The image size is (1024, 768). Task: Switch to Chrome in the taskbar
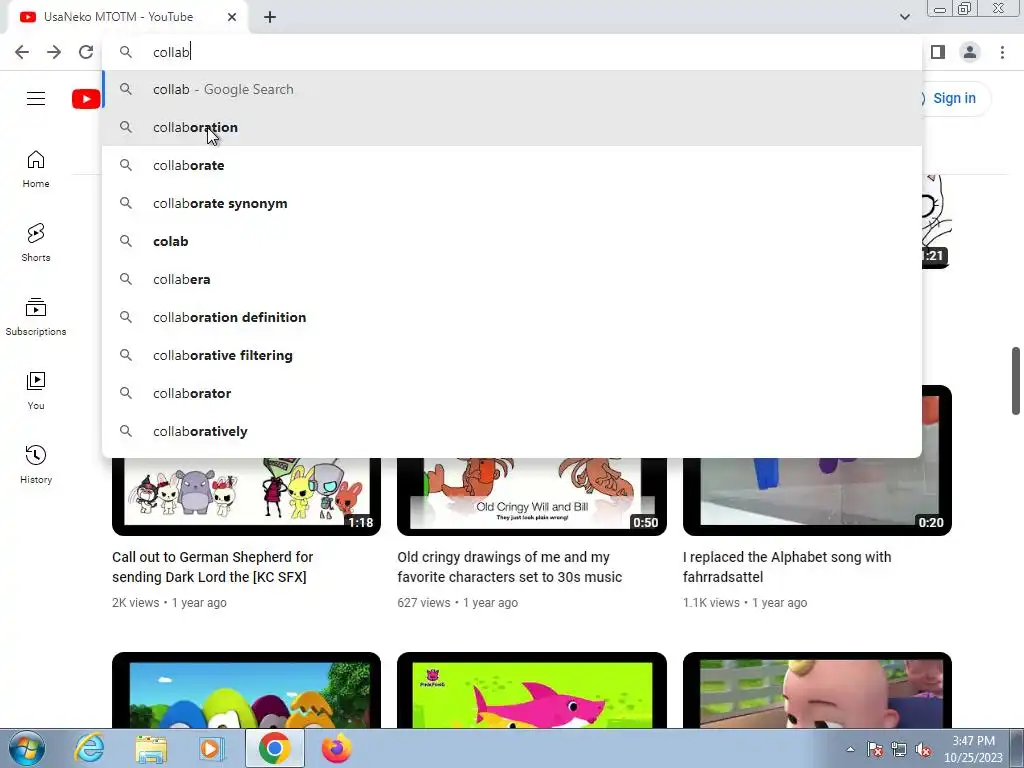point(274,748)
